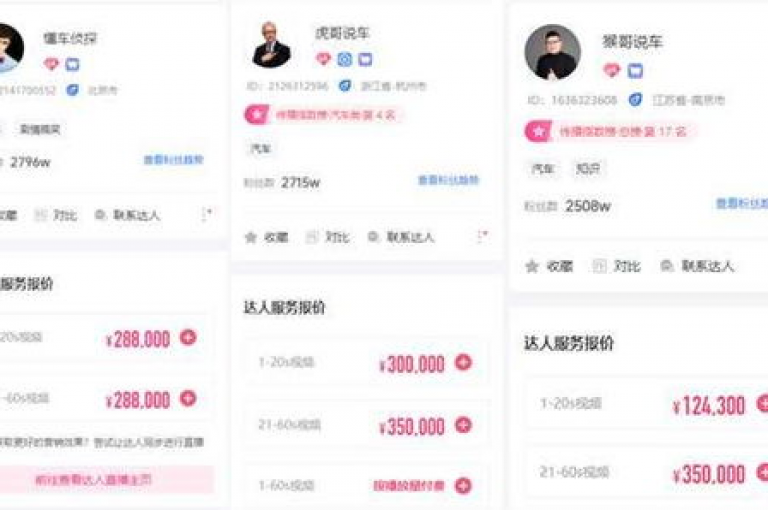Open fan trend link next to 2508w
The image size is (768, 510).
pyautogui.click(x=742, y=203)
